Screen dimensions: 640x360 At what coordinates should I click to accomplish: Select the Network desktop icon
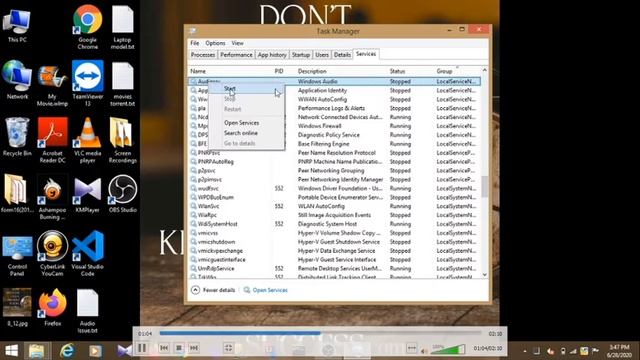17,80
